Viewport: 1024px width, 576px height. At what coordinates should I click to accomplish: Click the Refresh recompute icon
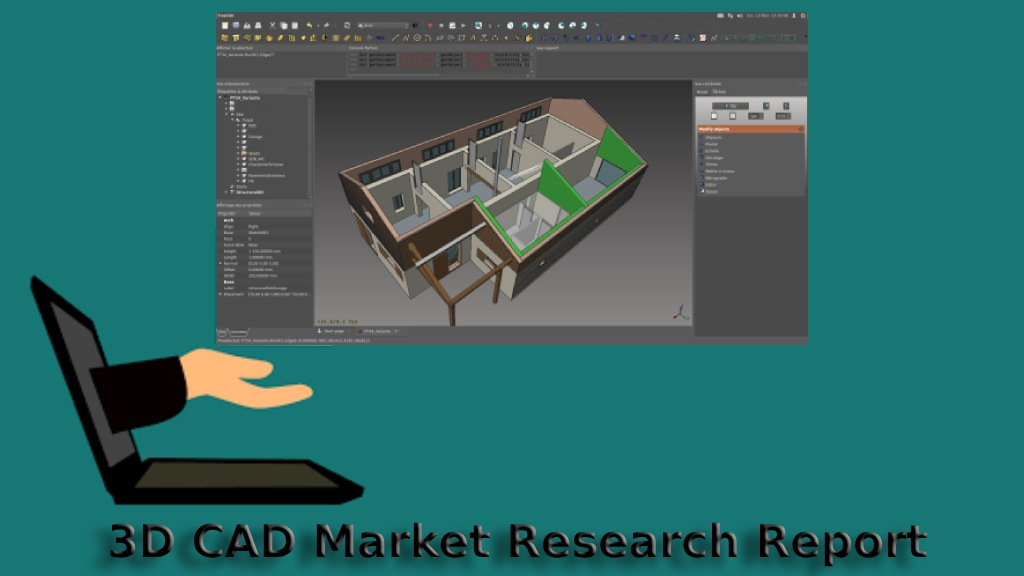click(347, 25)
